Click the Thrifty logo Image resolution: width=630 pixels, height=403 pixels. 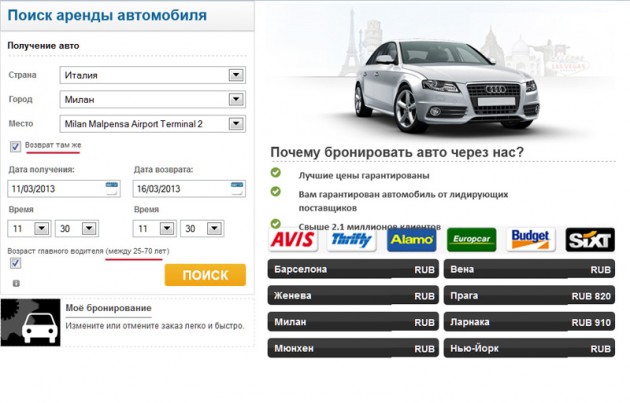351,240
